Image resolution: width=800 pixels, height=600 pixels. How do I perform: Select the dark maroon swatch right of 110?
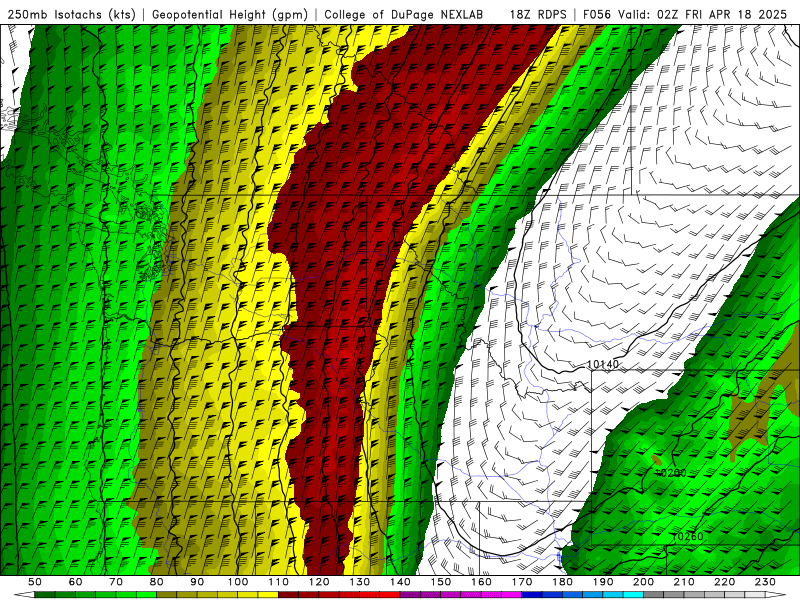(288, 595)
